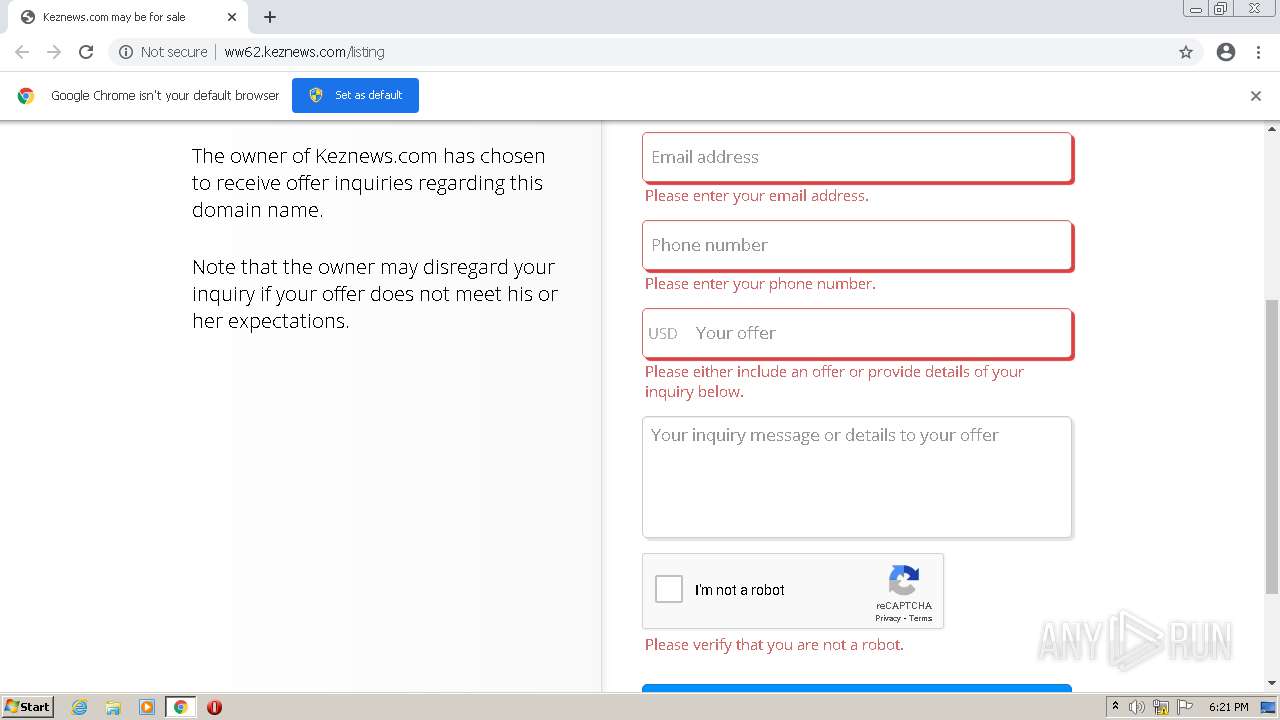The height and width of the screenshot is (720, 1280).
Task: Click the 'Note that the owner may disregard' paragraph
Action: click(x=375, y=294)
